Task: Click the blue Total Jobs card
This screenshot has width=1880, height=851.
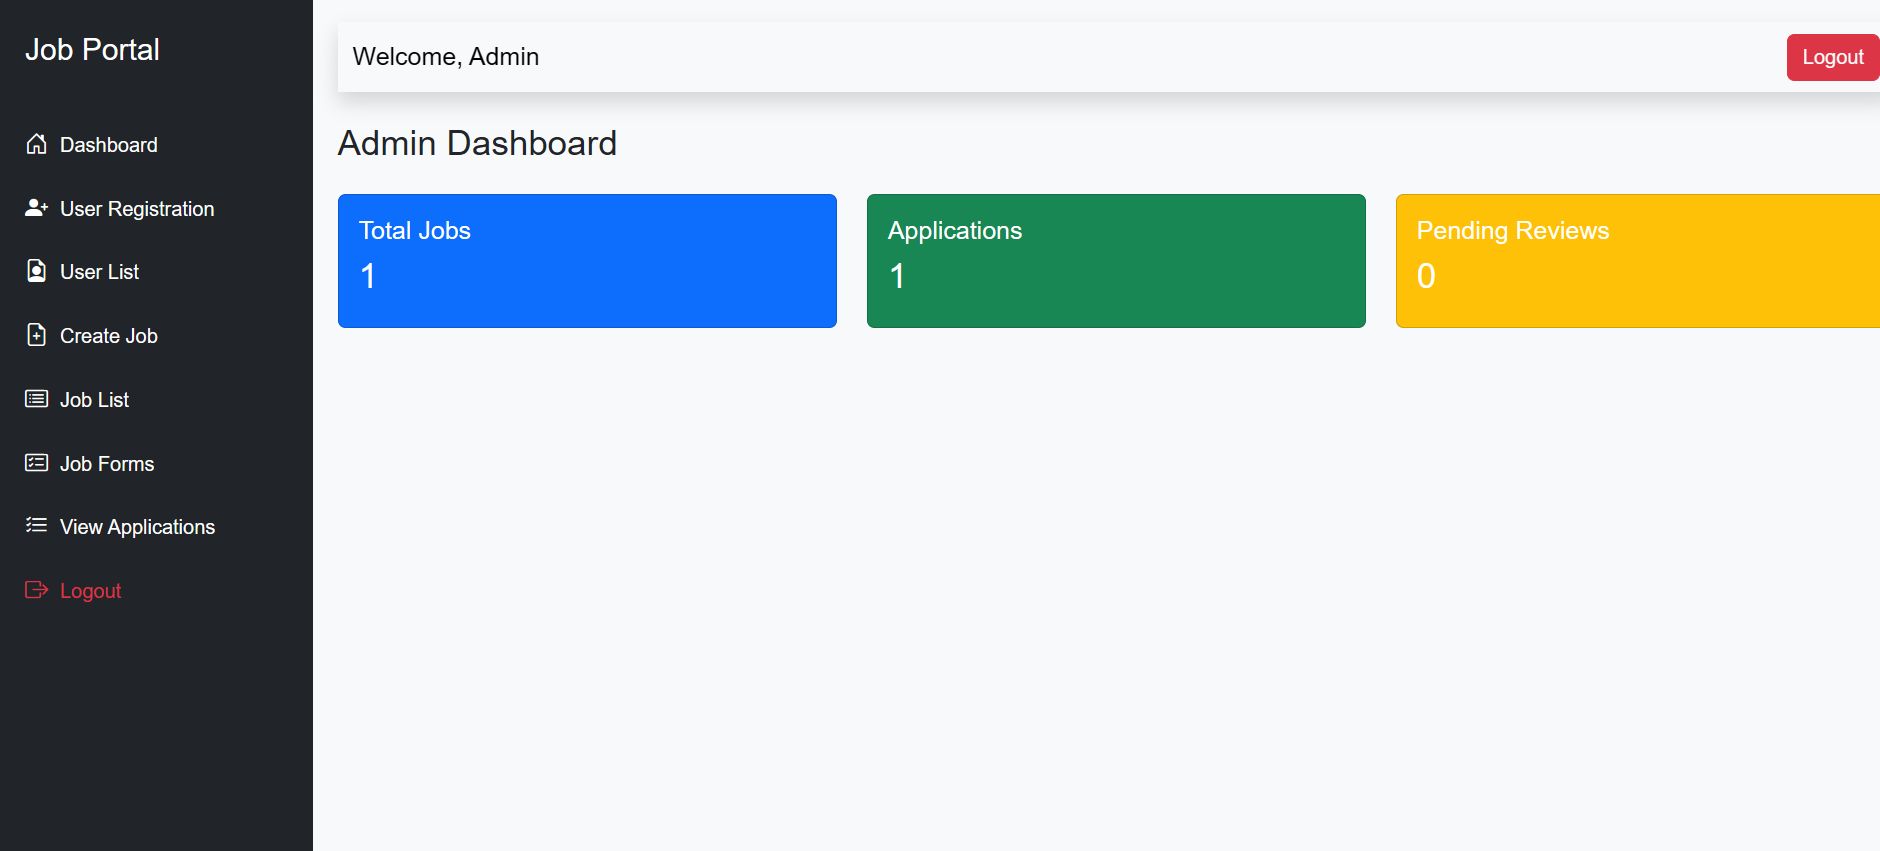Action: [587, 261]
